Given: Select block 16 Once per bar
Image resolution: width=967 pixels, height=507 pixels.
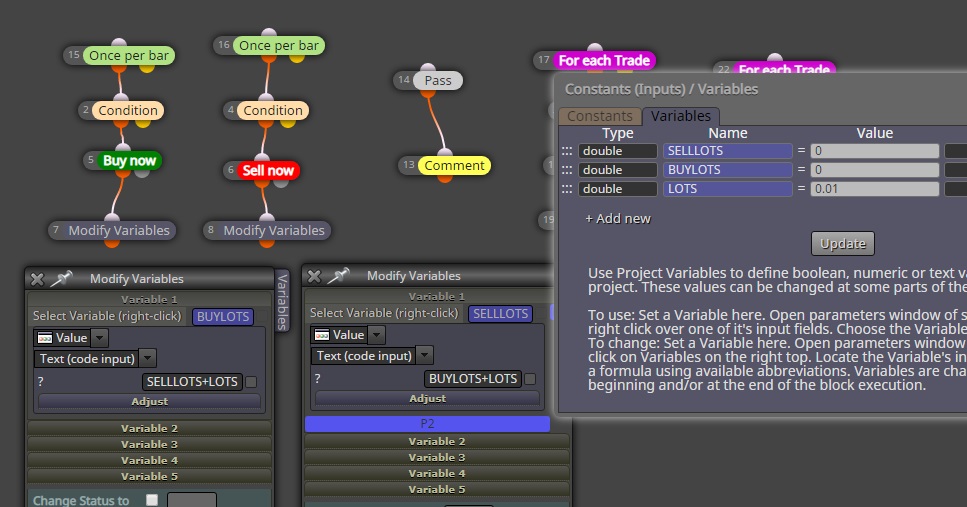Looking at the screenshot, I should click(x=279, y=46).
